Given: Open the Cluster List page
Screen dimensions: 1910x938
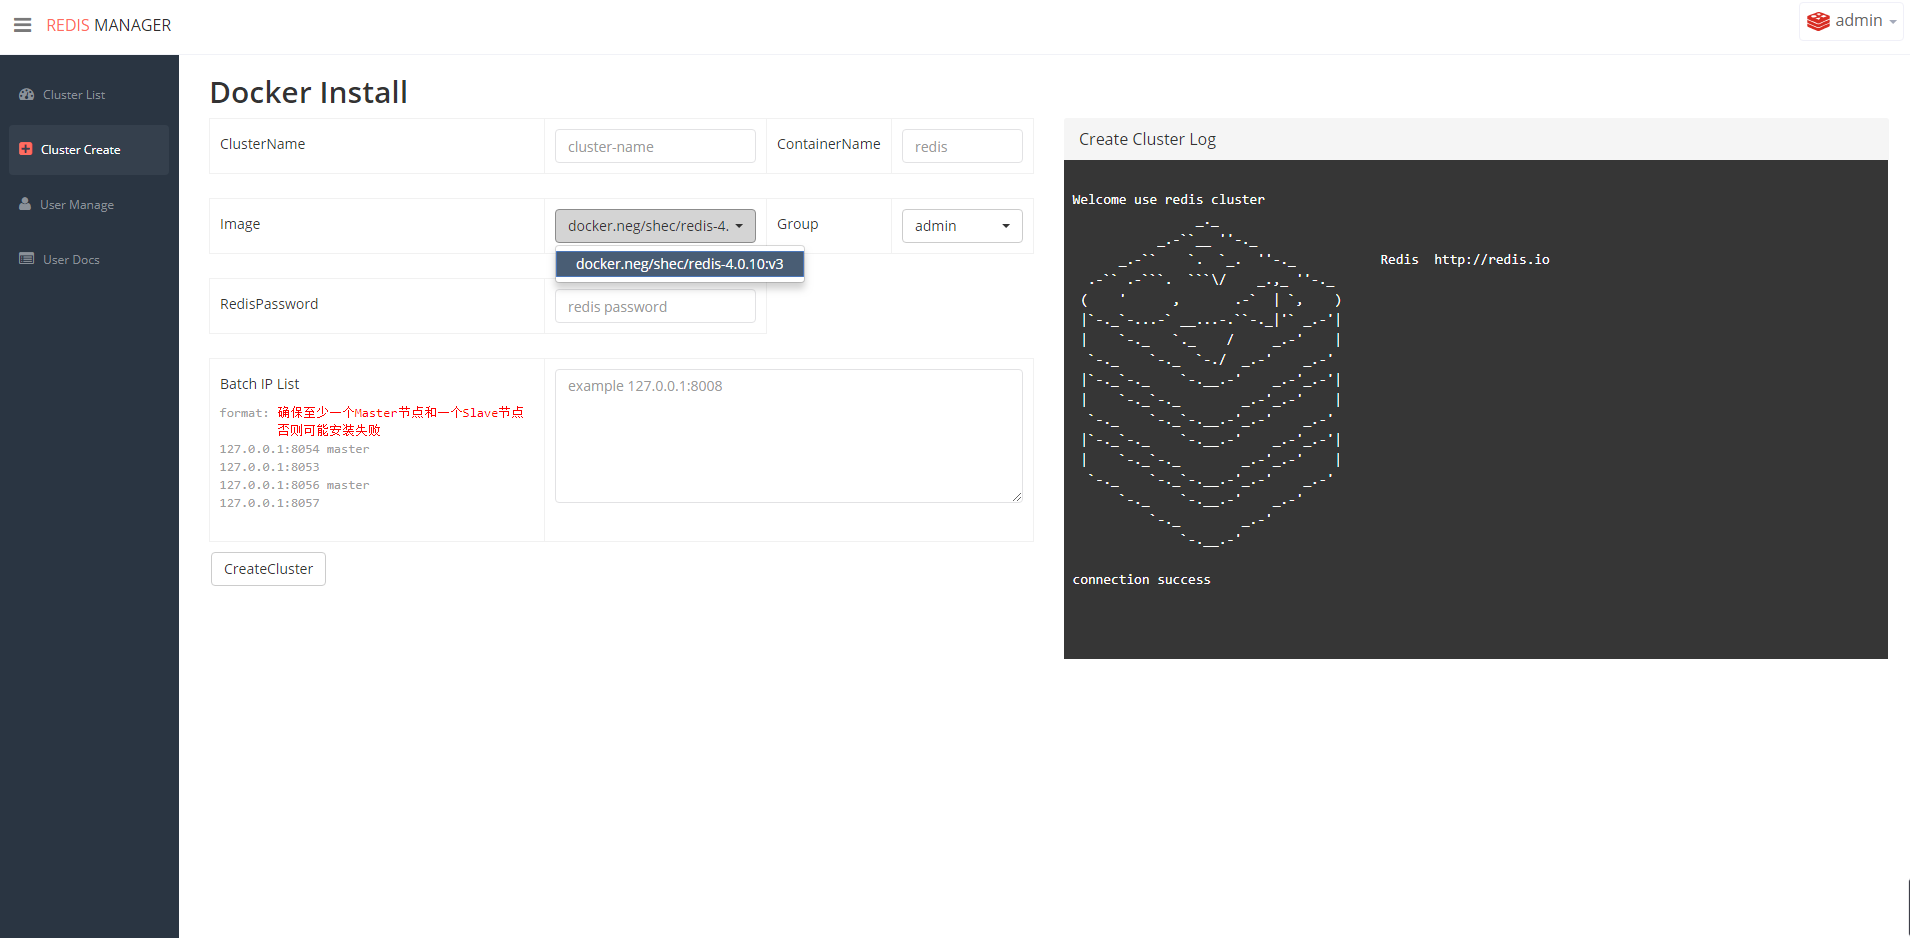Looking at the screenshot, I should 89,95.
